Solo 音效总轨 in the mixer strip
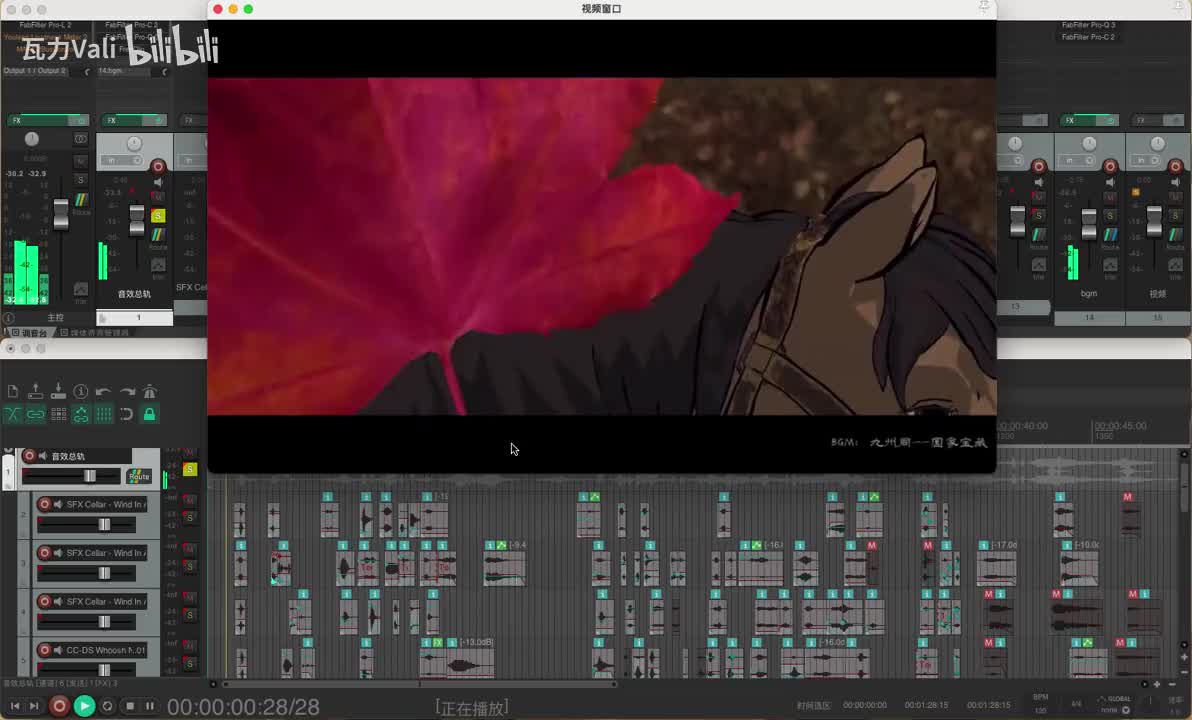1192x720 pixels. pyautogui.click(x=158, y=216)
